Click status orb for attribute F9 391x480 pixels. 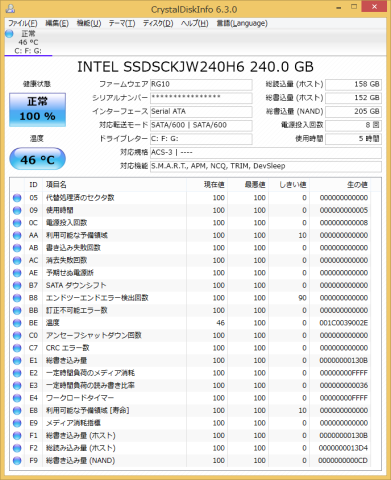17,461
